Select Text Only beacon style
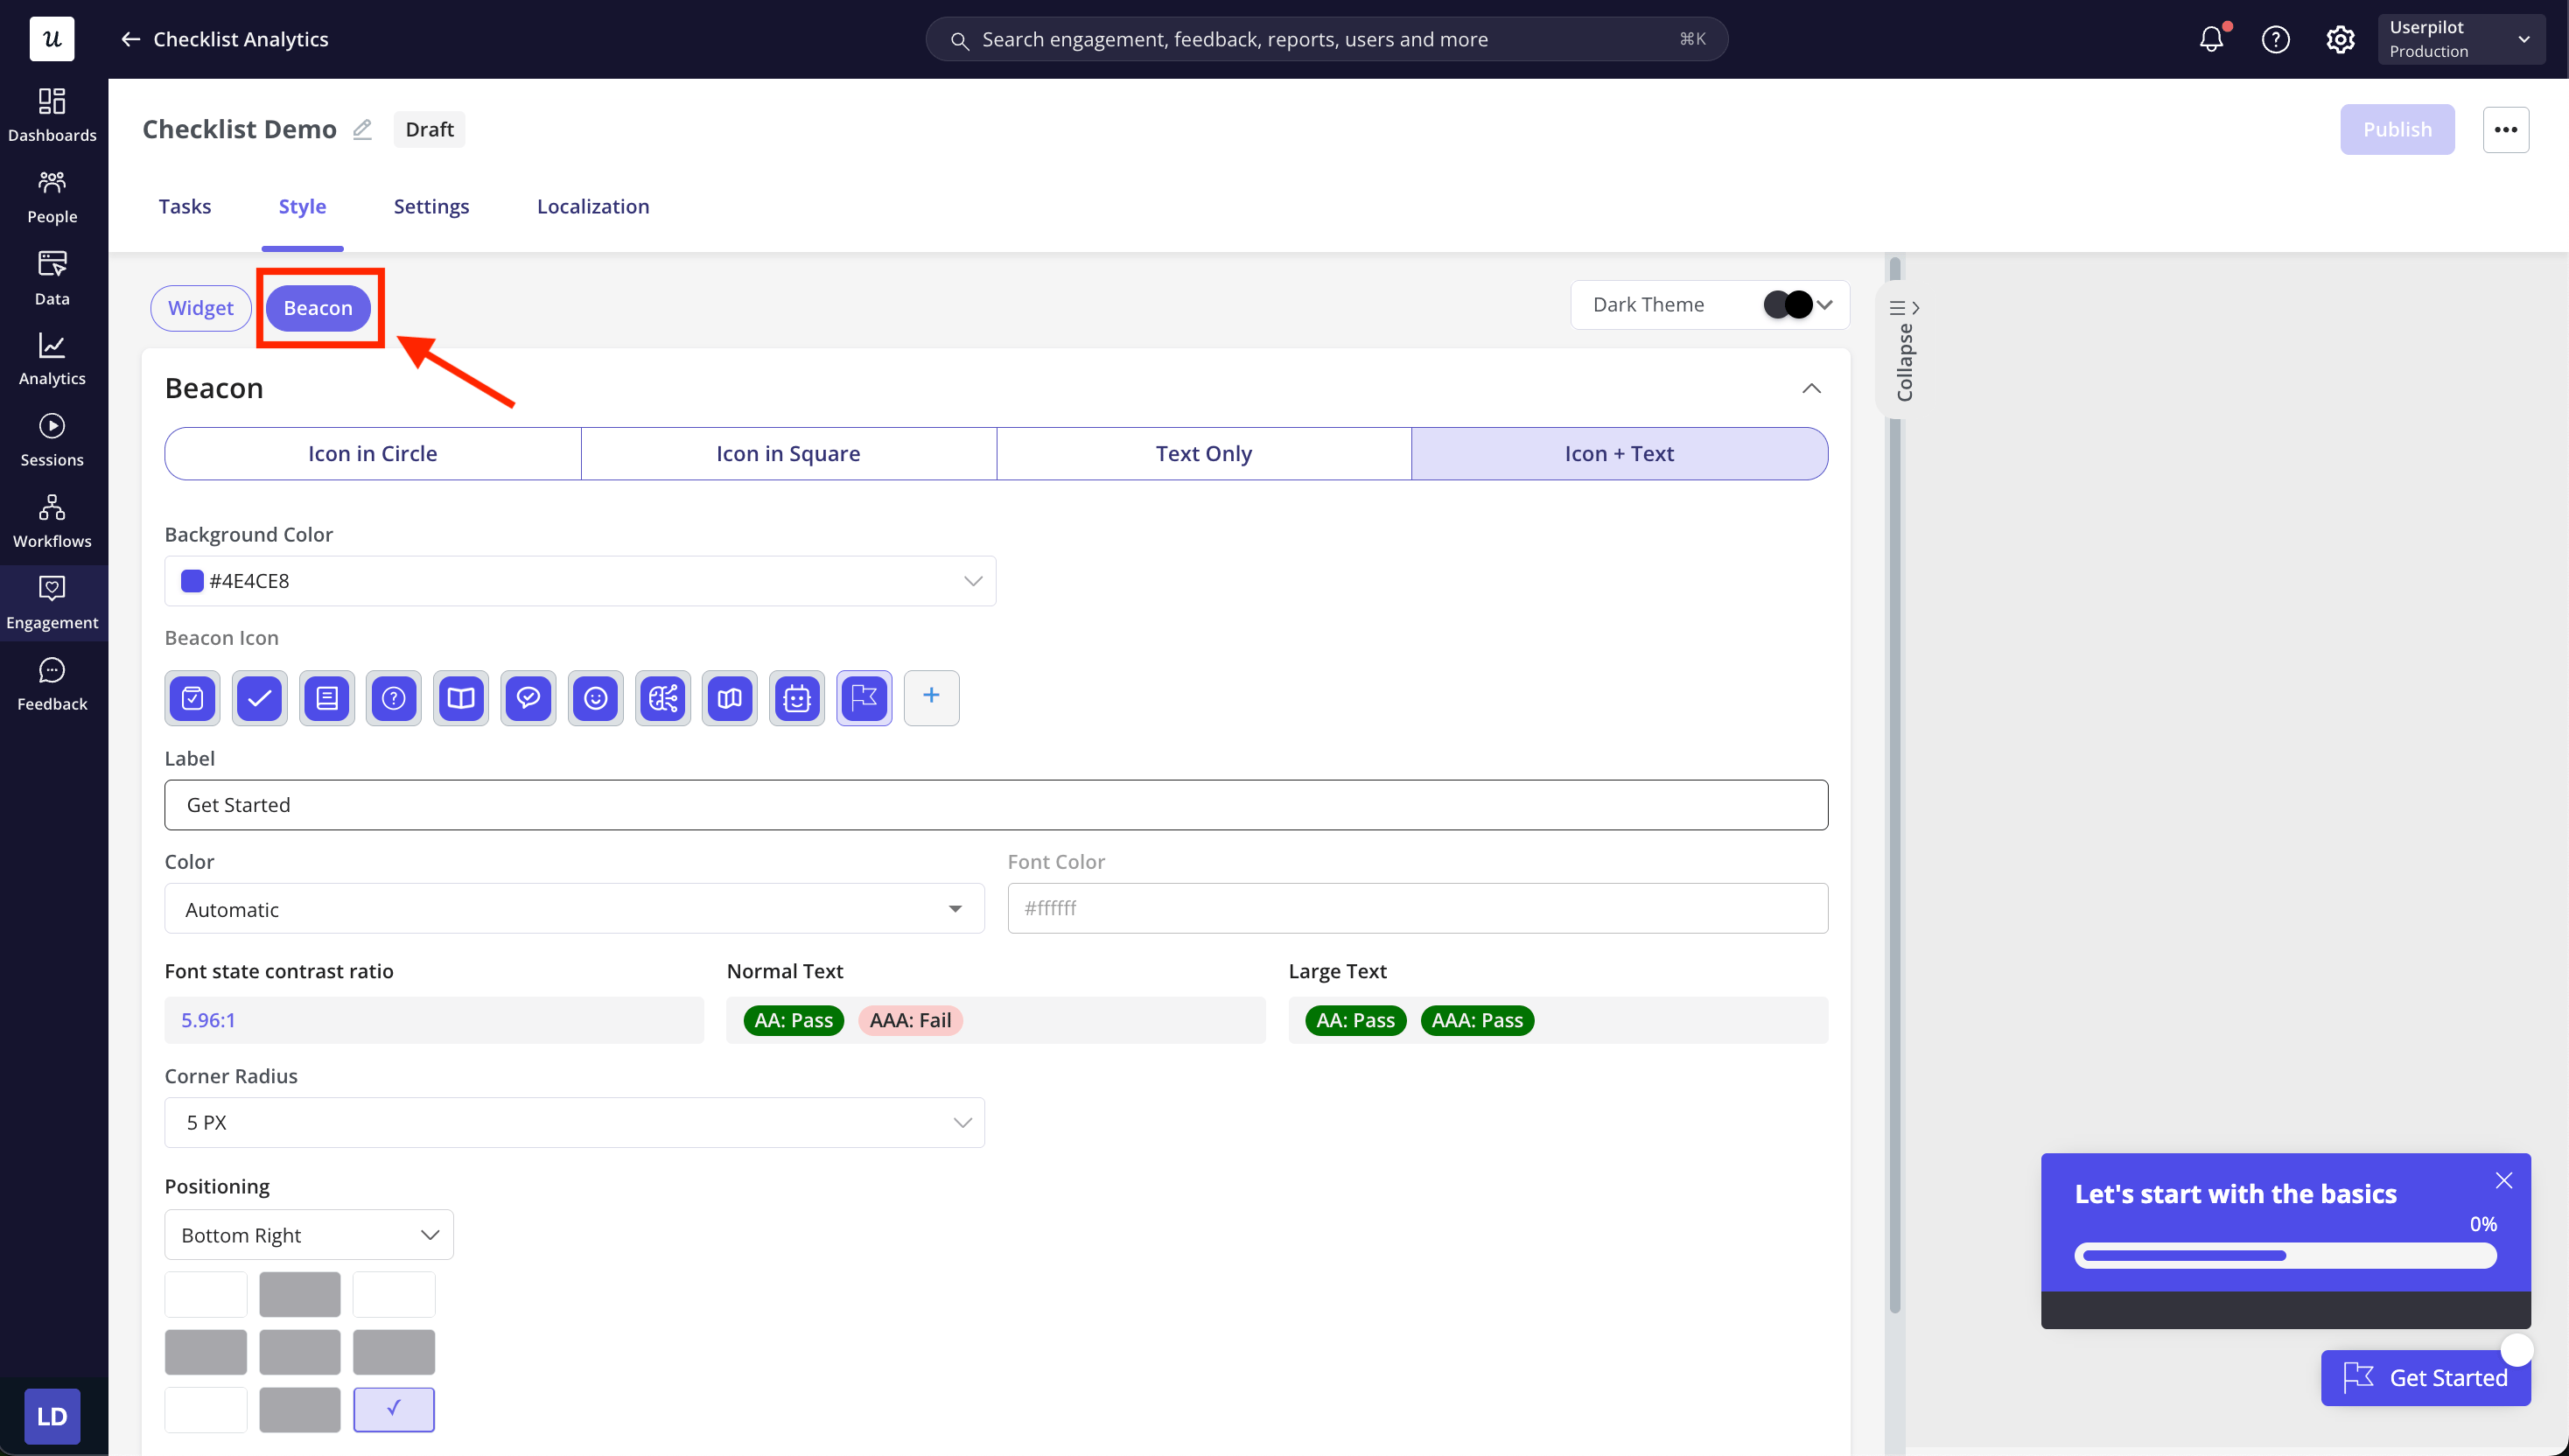Screen dimensions: 2569x1456 (x=1204, y=454)
